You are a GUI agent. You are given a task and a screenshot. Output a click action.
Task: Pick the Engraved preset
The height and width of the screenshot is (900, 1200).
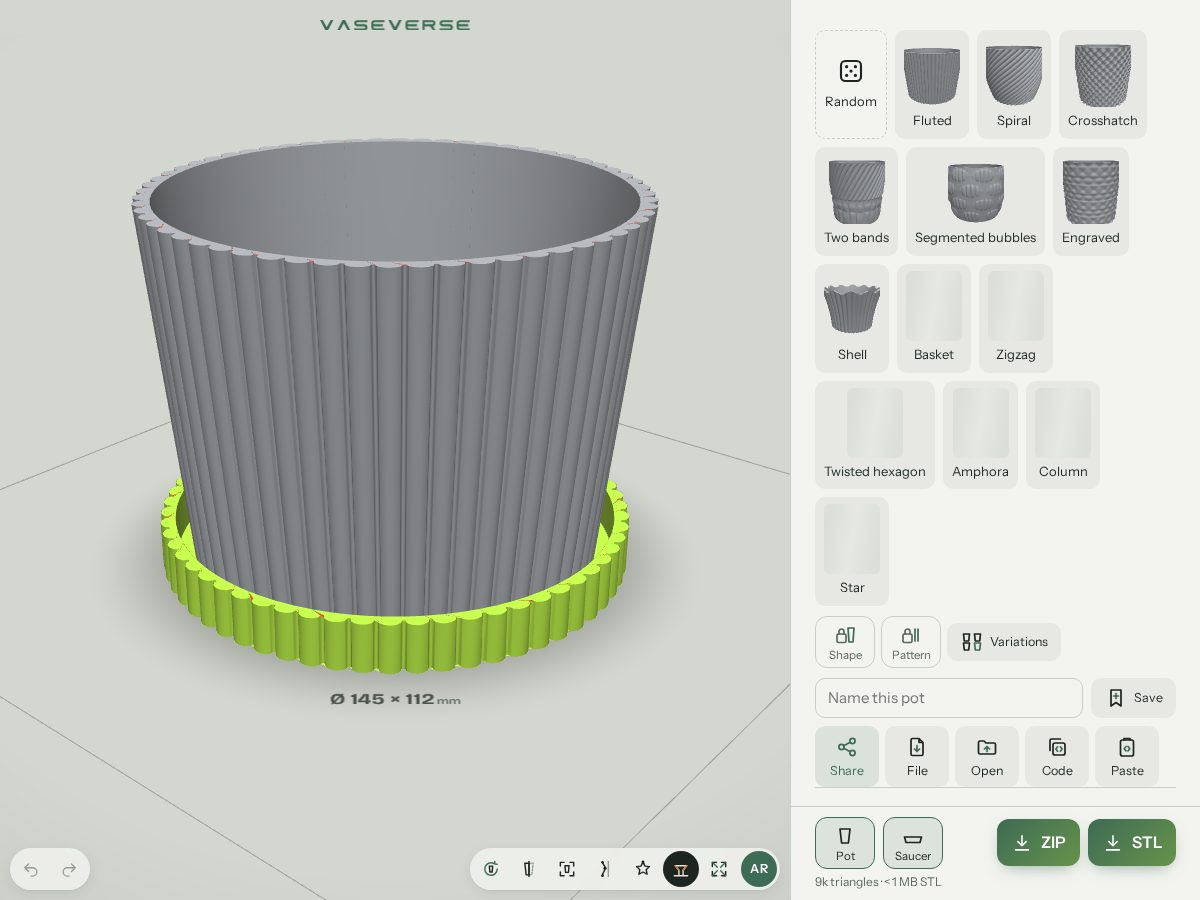click(x=1091, y=201)
